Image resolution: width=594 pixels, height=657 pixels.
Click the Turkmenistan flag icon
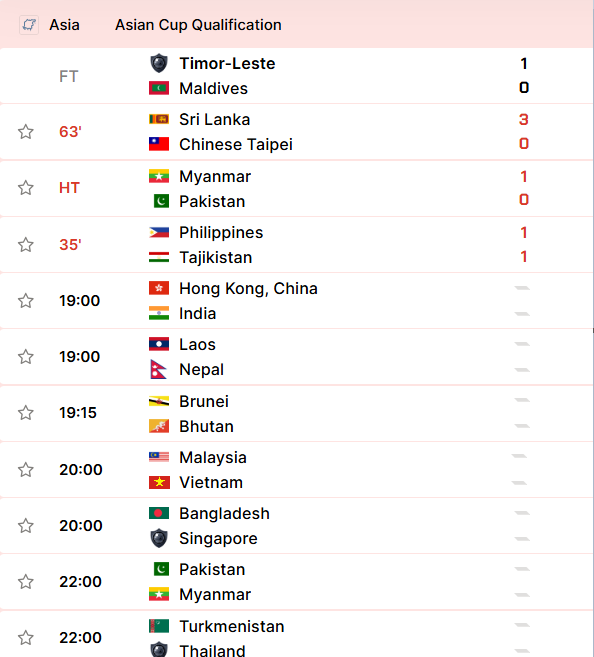tap(159, 626)
